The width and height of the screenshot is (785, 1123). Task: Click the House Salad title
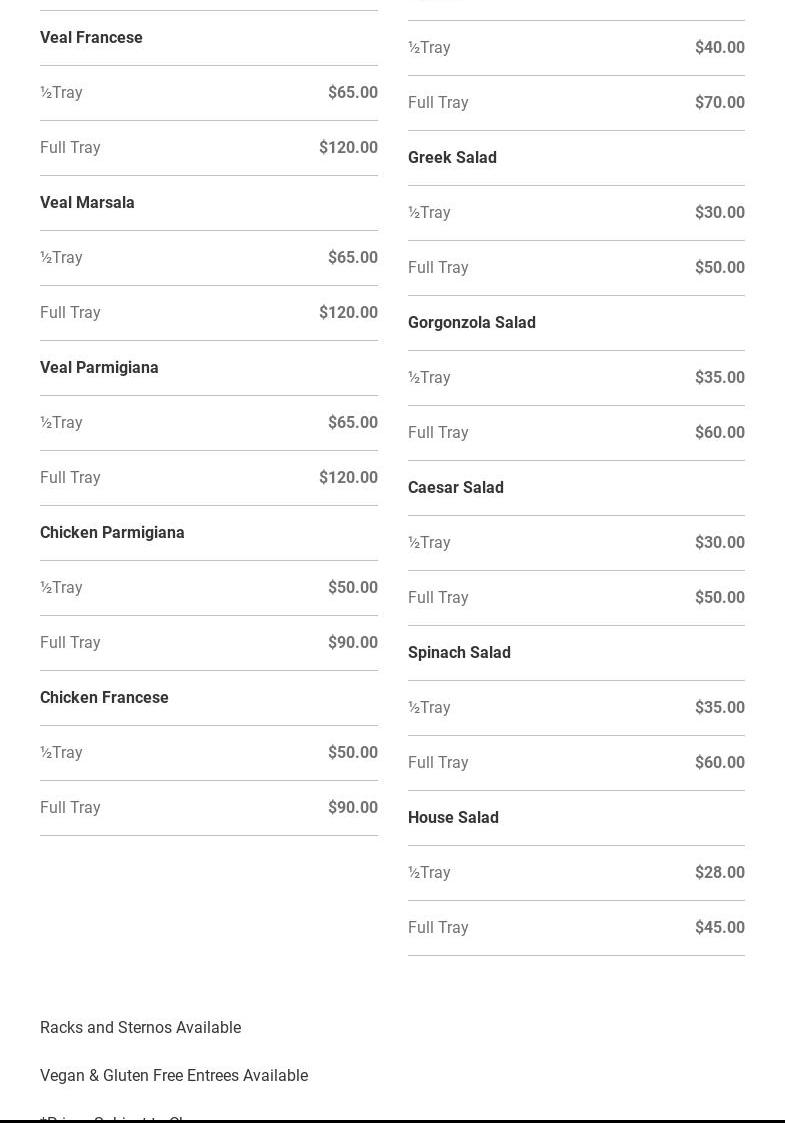pos(453,818)
